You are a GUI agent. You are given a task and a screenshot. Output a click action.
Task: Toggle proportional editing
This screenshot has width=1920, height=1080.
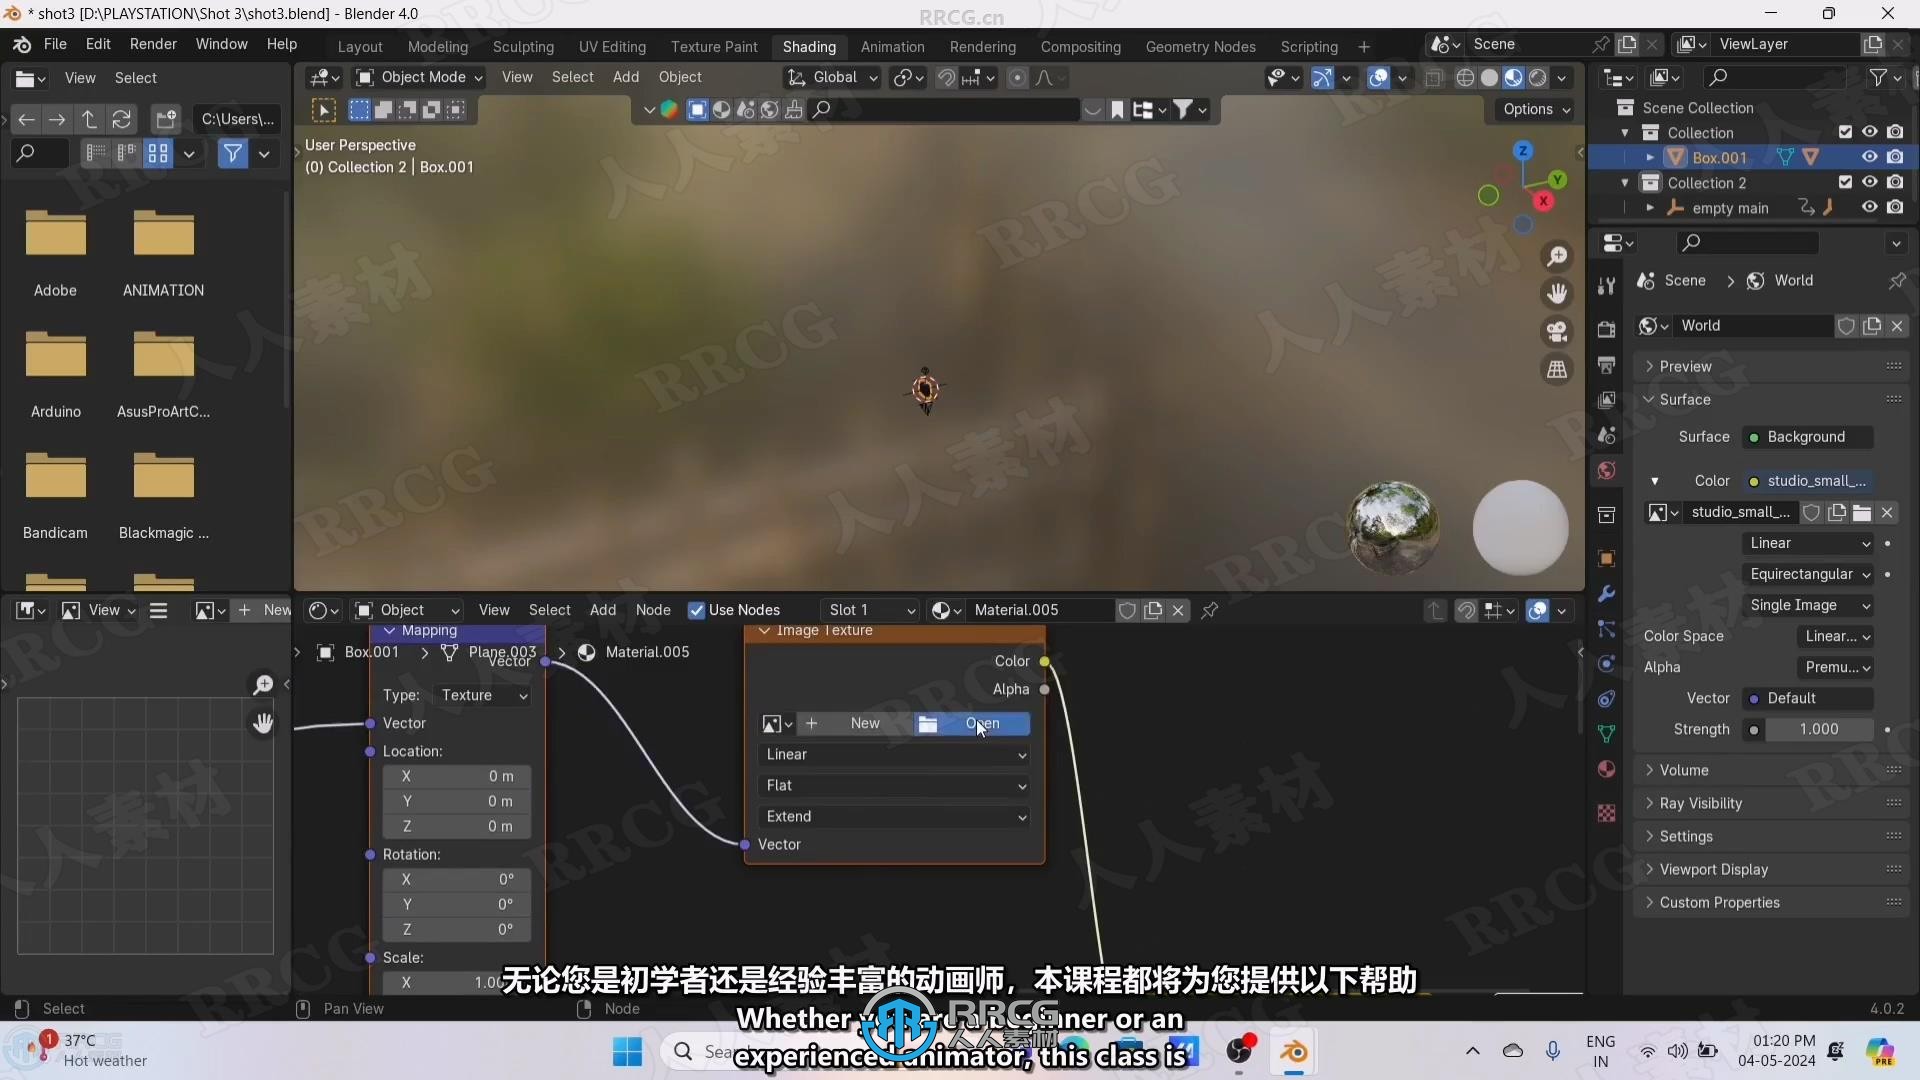(x=1017, y=78)
